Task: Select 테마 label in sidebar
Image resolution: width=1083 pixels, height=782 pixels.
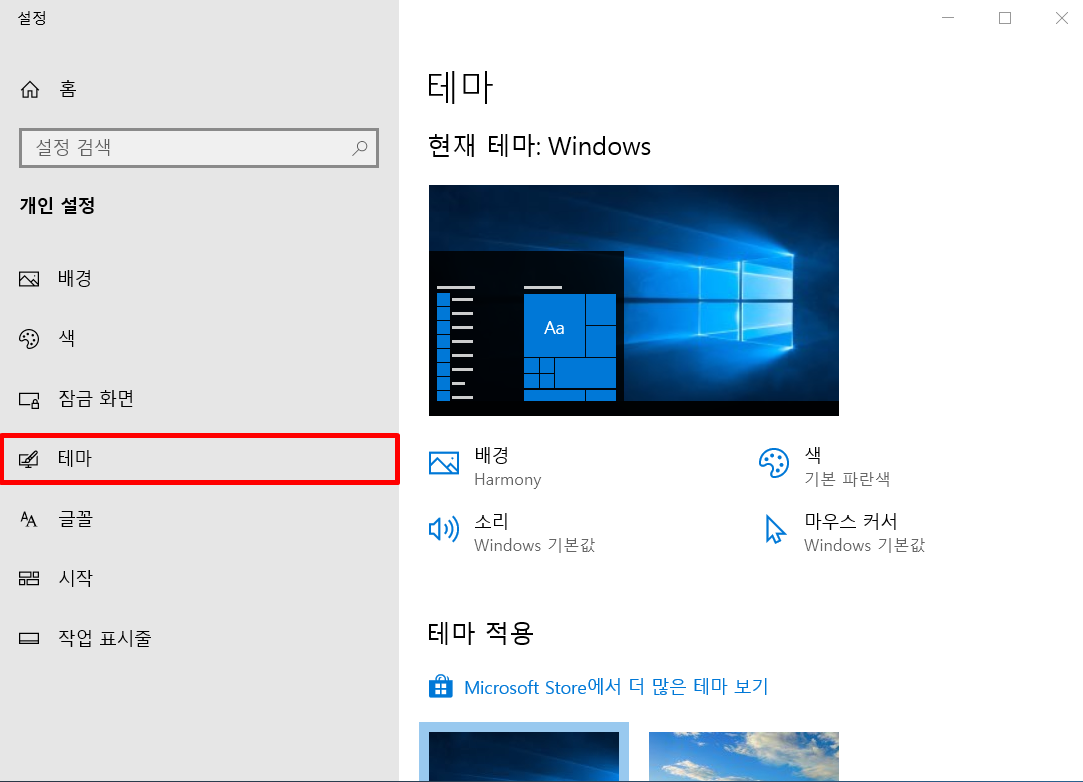Action: pyautogui.click(x=75, y=459)
